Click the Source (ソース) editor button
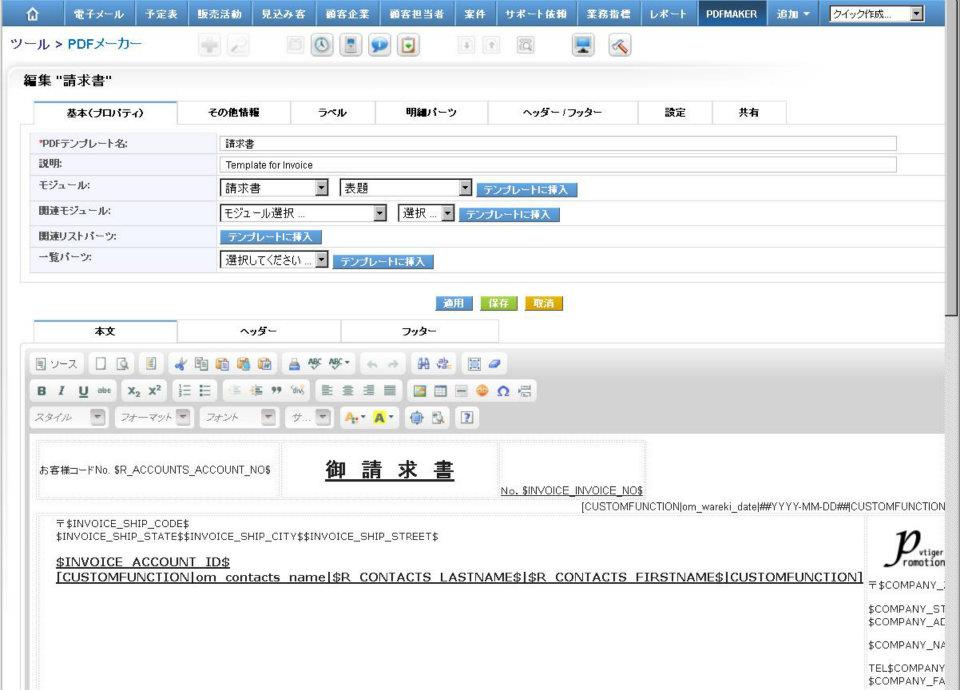This screenshot has width=960, height=690. (56, 364)
